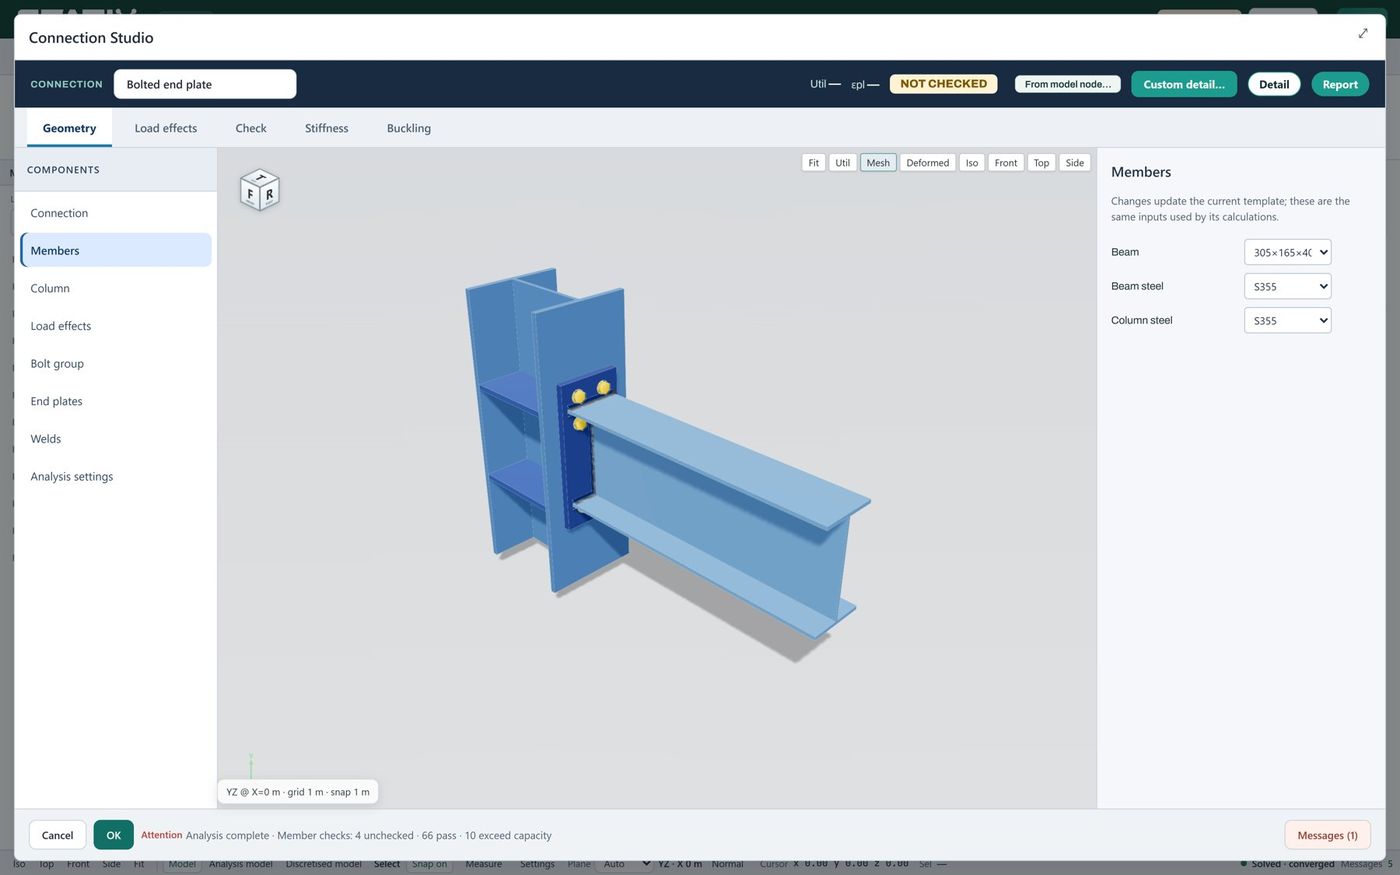This screenshot has height=875, width=1400.
Task: Select End plates component
Action: tap(116, 401)
